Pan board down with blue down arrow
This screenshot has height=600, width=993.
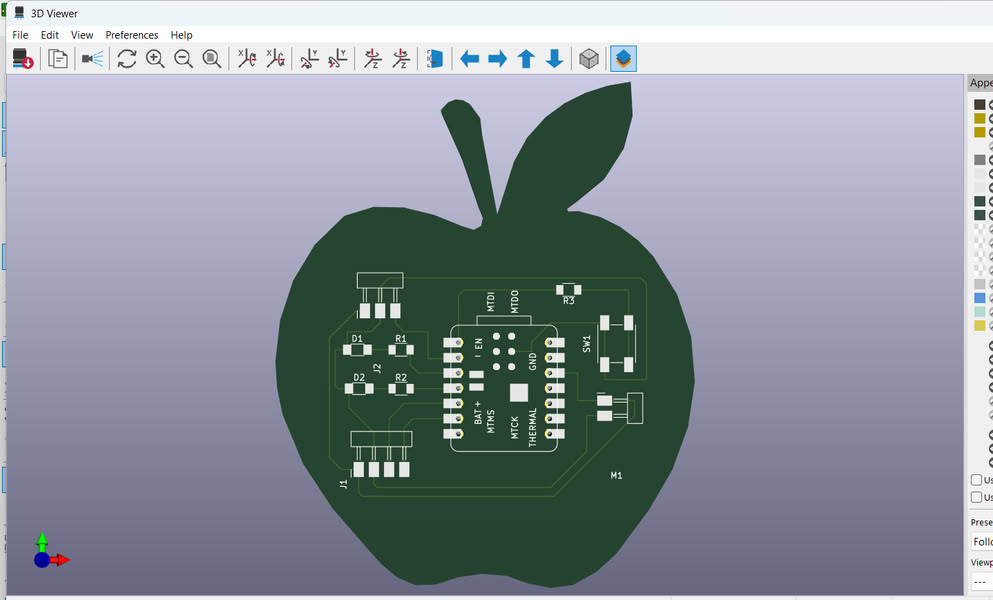(x=555, y=59)
